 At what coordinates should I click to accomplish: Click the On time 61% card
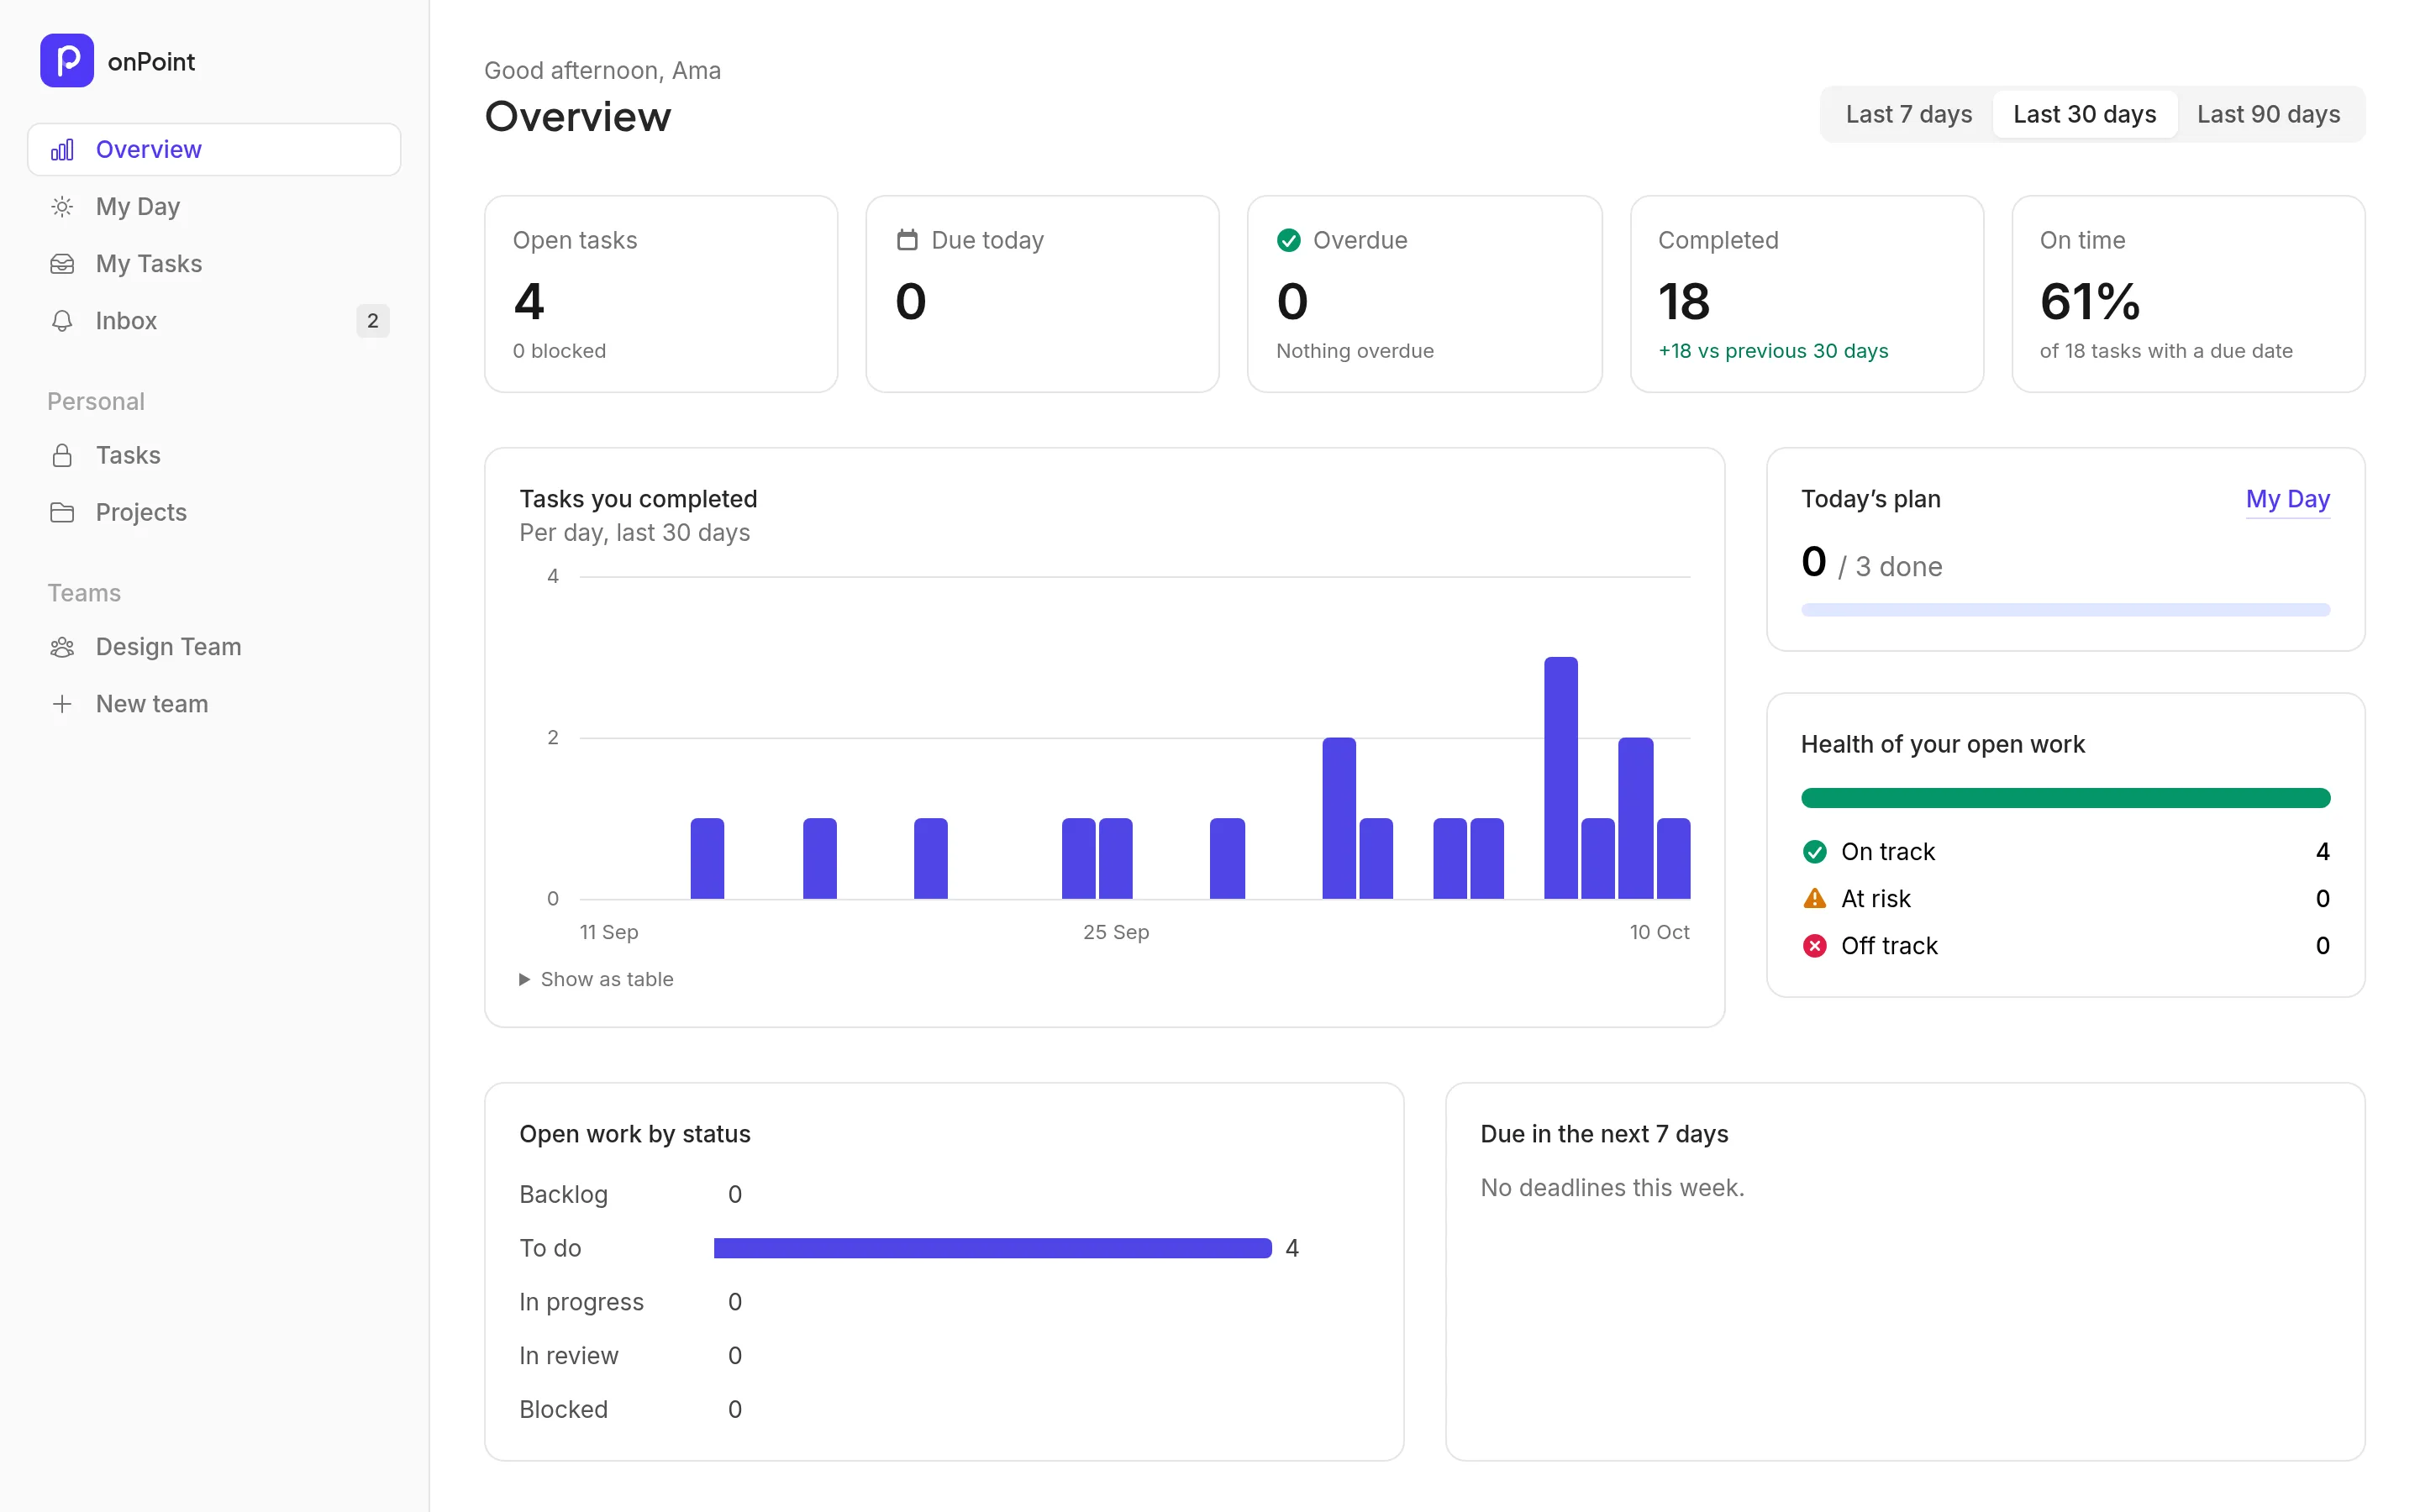[x=2188, y=294]
